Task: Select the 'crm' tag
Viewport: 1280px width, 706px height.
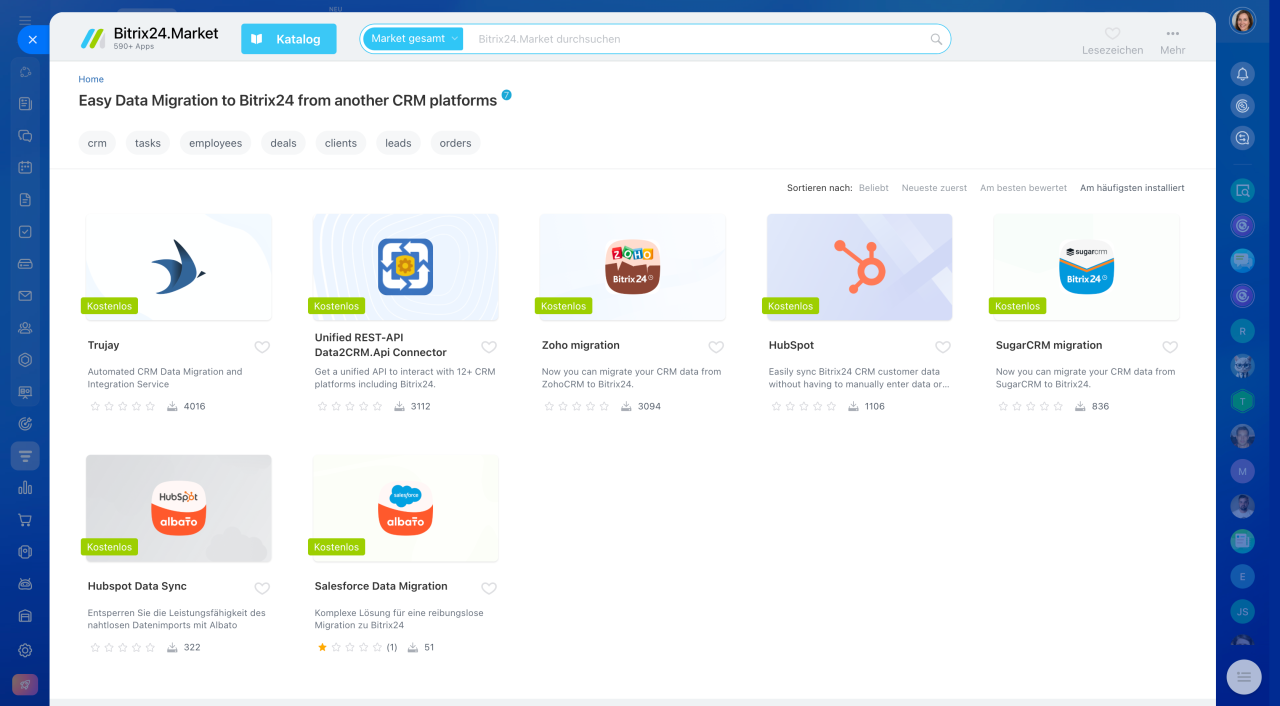Action: click(97, 143)
